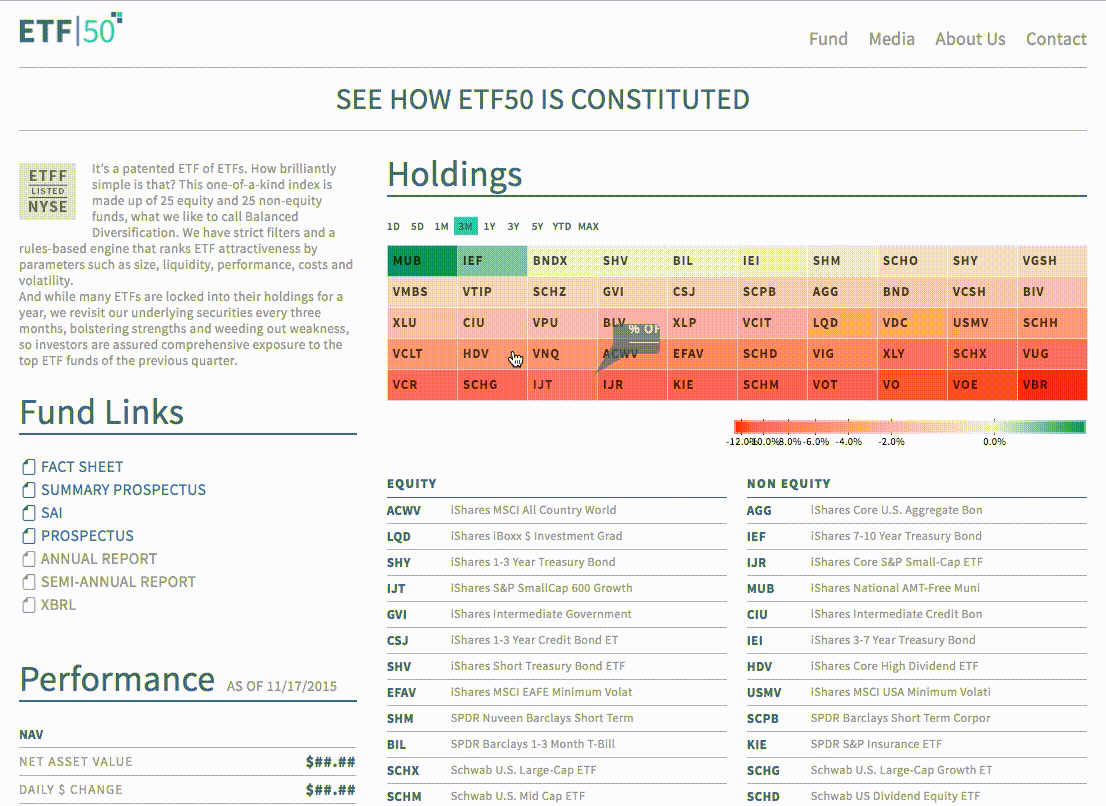1106x806 pixels.
Task: Select the VMBS heatmap tile
Action: tap(422, 292)
